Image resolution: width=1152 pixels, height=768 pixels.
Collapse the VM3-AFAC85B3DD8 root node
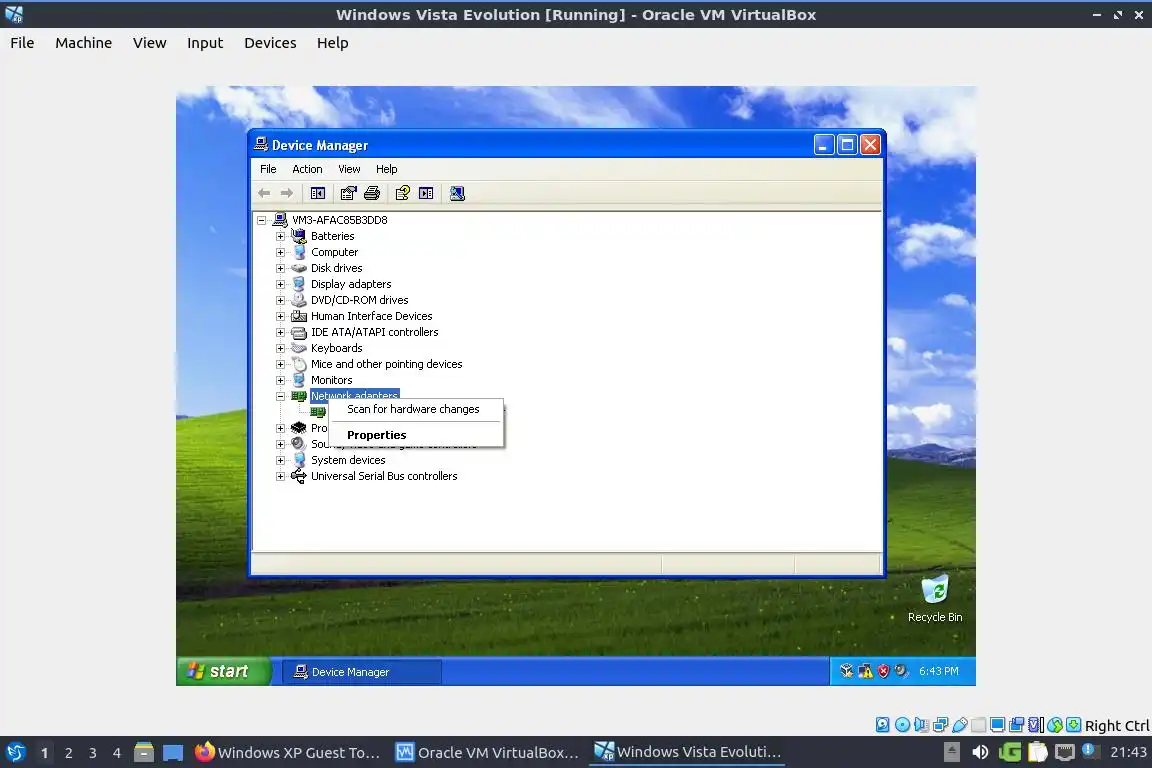click(261, 220)
